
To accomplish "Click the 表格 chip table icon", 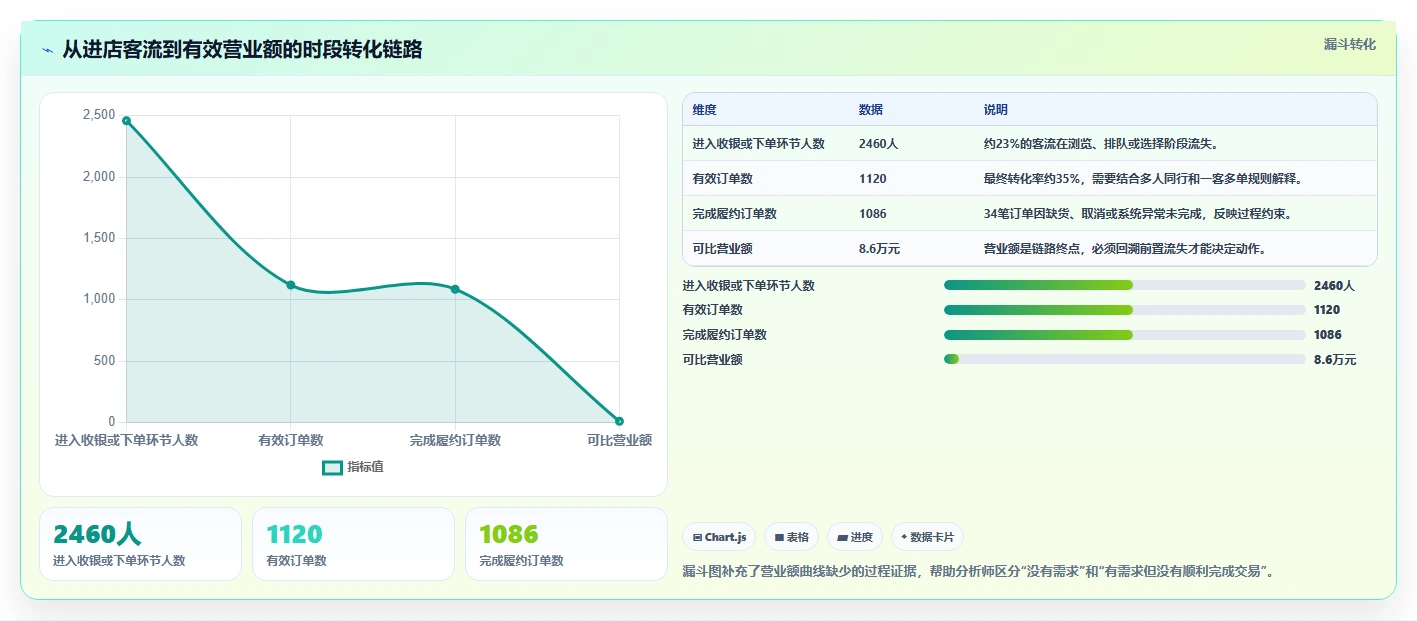I will tap(779, 538).
